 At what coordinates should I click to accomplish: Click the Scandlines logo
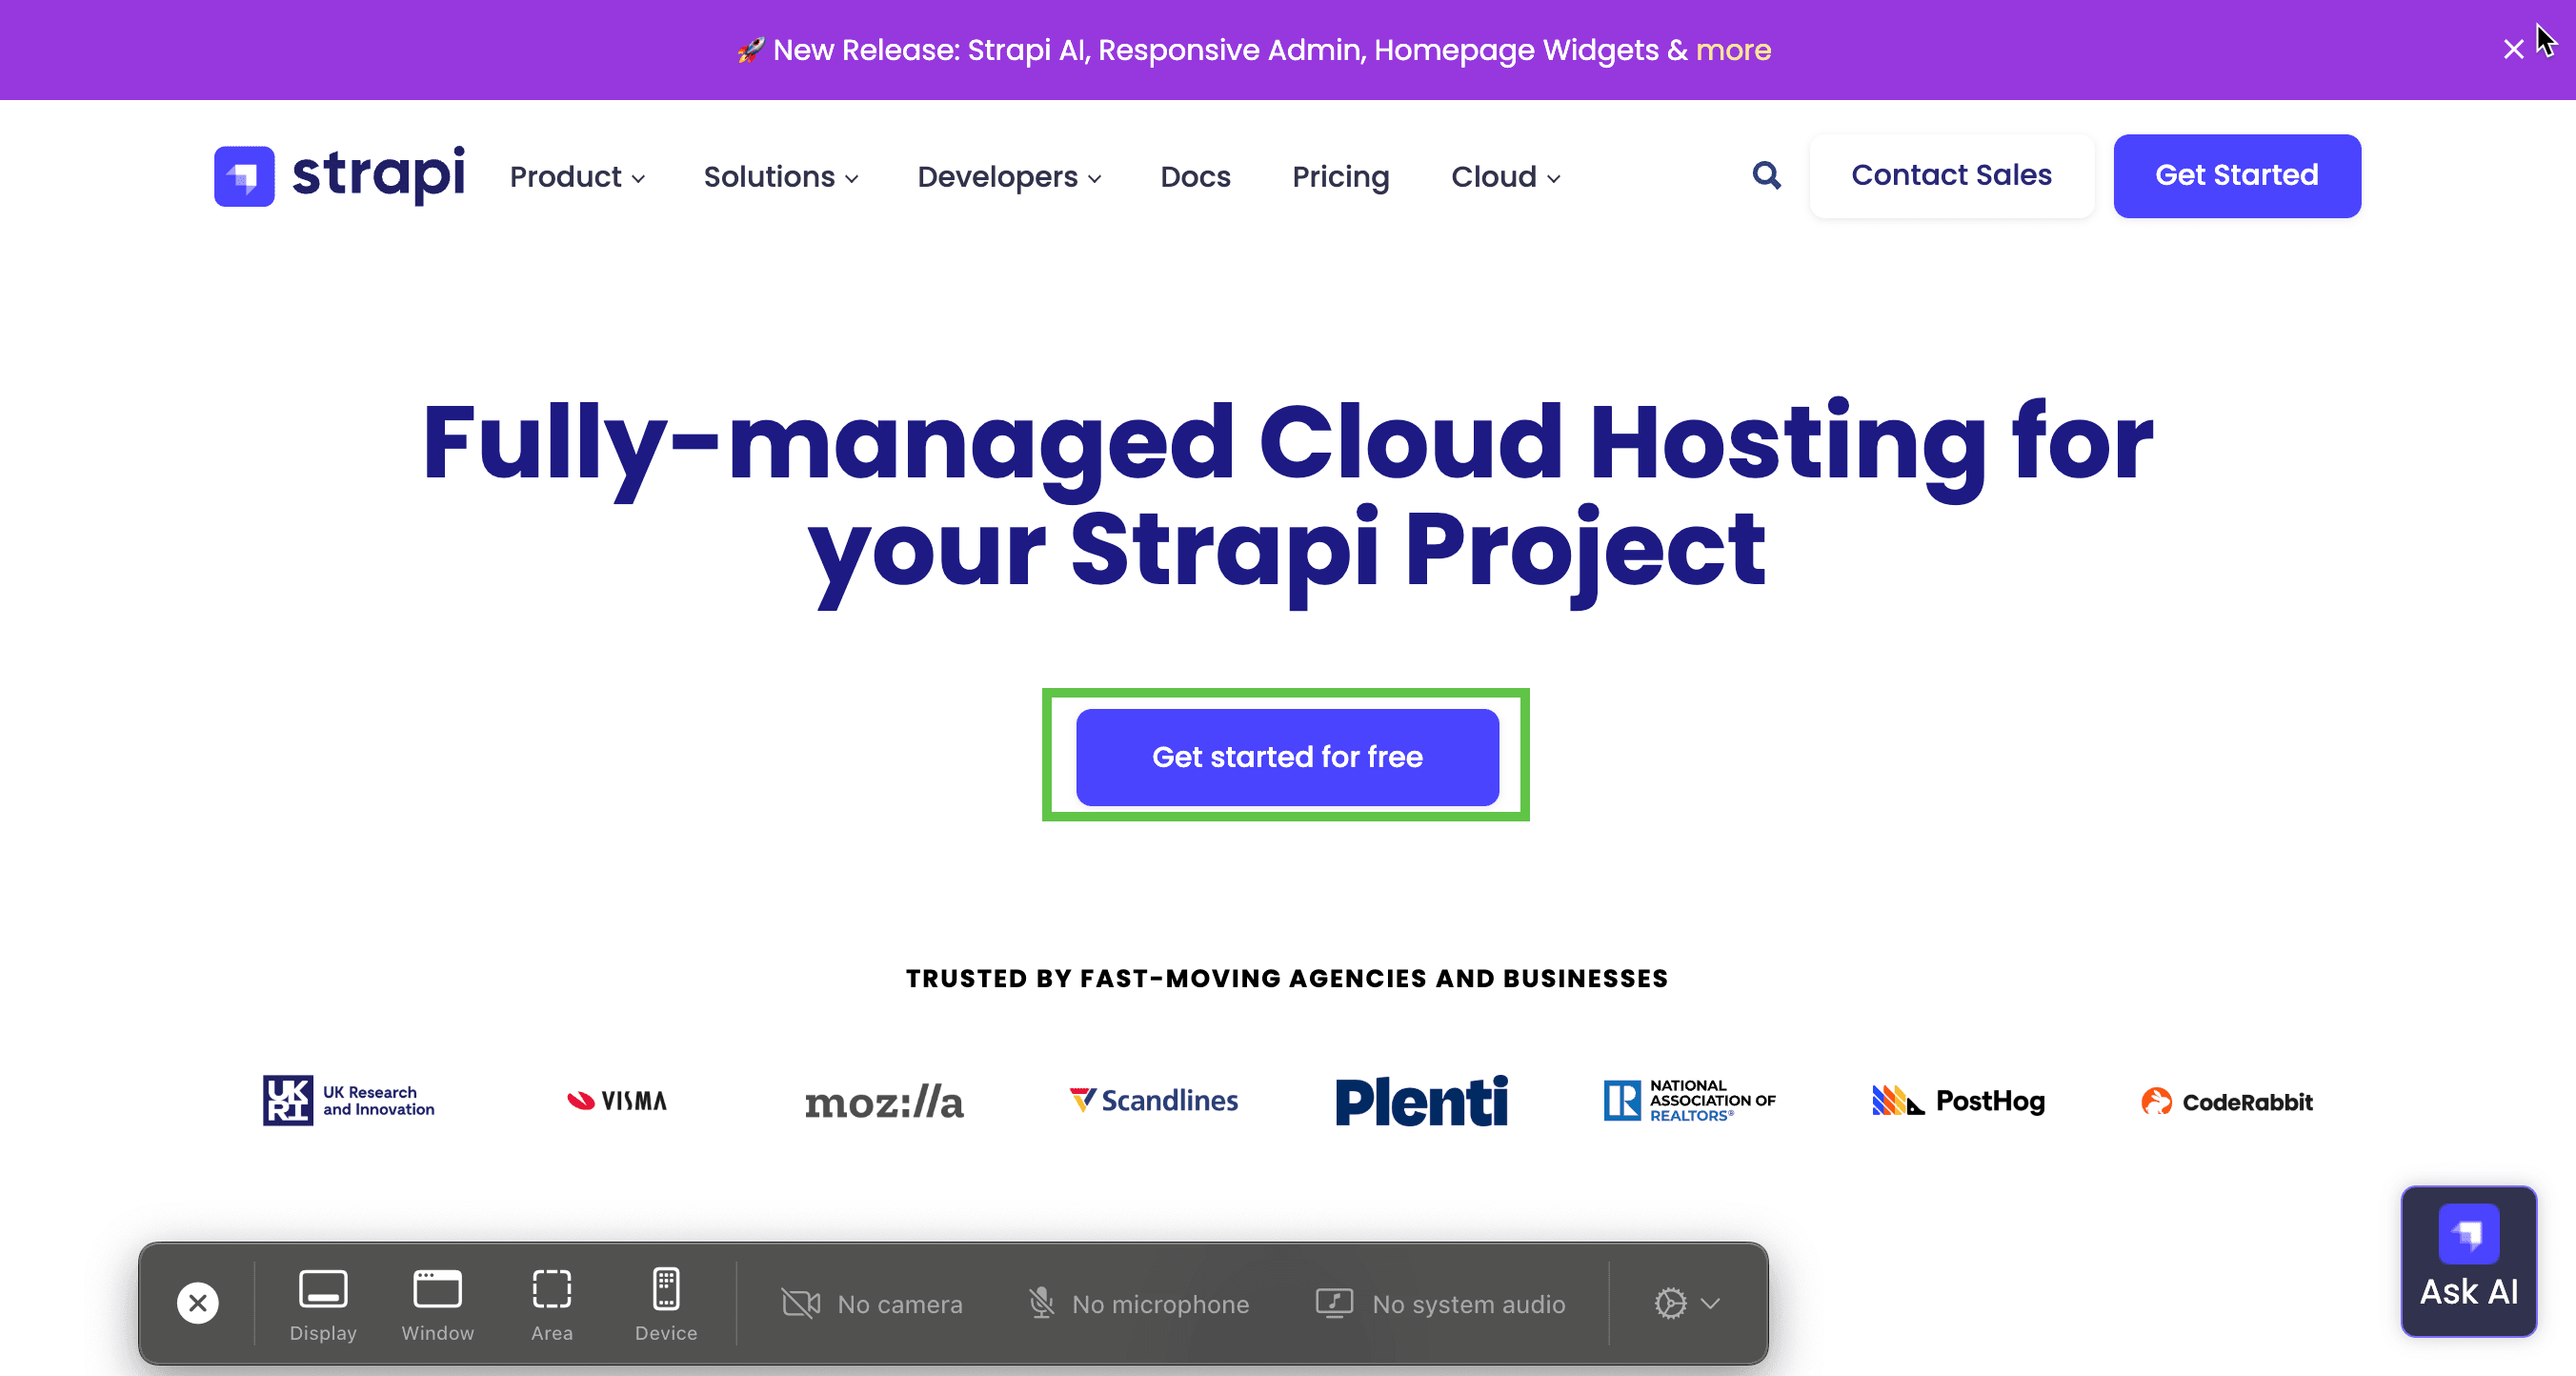pos(1153,1100)
